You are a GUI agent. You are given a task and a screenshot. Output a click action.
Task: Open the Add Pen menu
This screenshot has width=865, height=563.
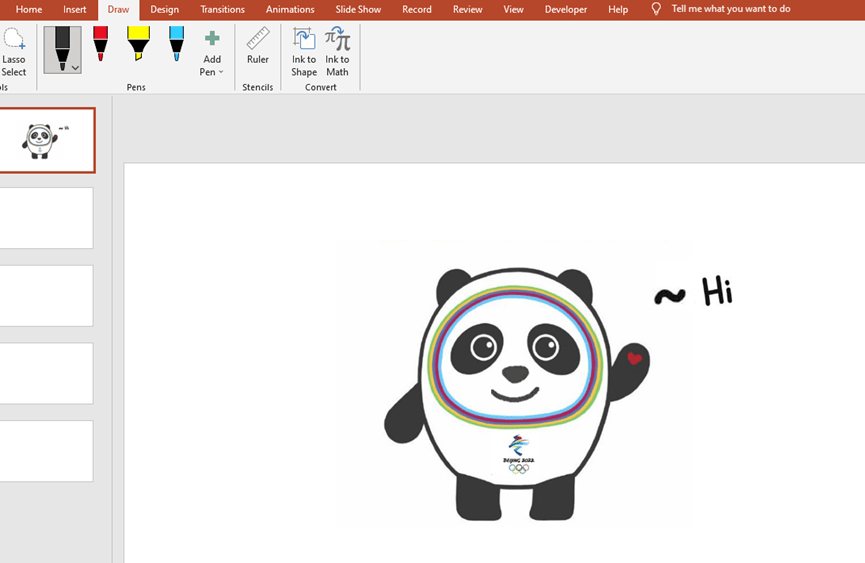tap(212, 53)
